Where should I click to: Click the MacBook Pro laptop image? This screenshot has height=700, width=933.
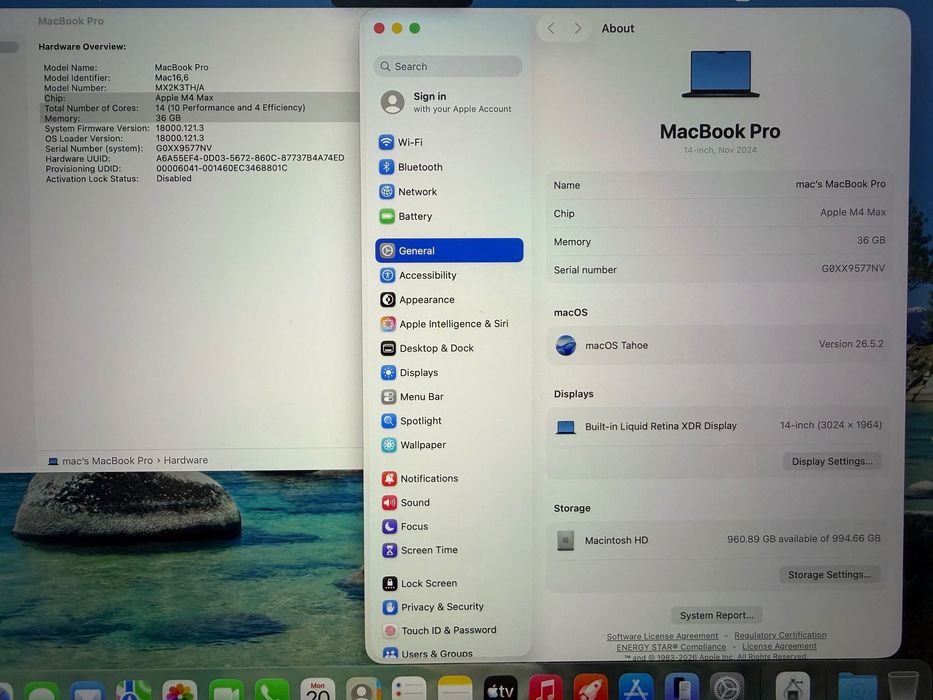pyautogui.click(x=721, y=74)
